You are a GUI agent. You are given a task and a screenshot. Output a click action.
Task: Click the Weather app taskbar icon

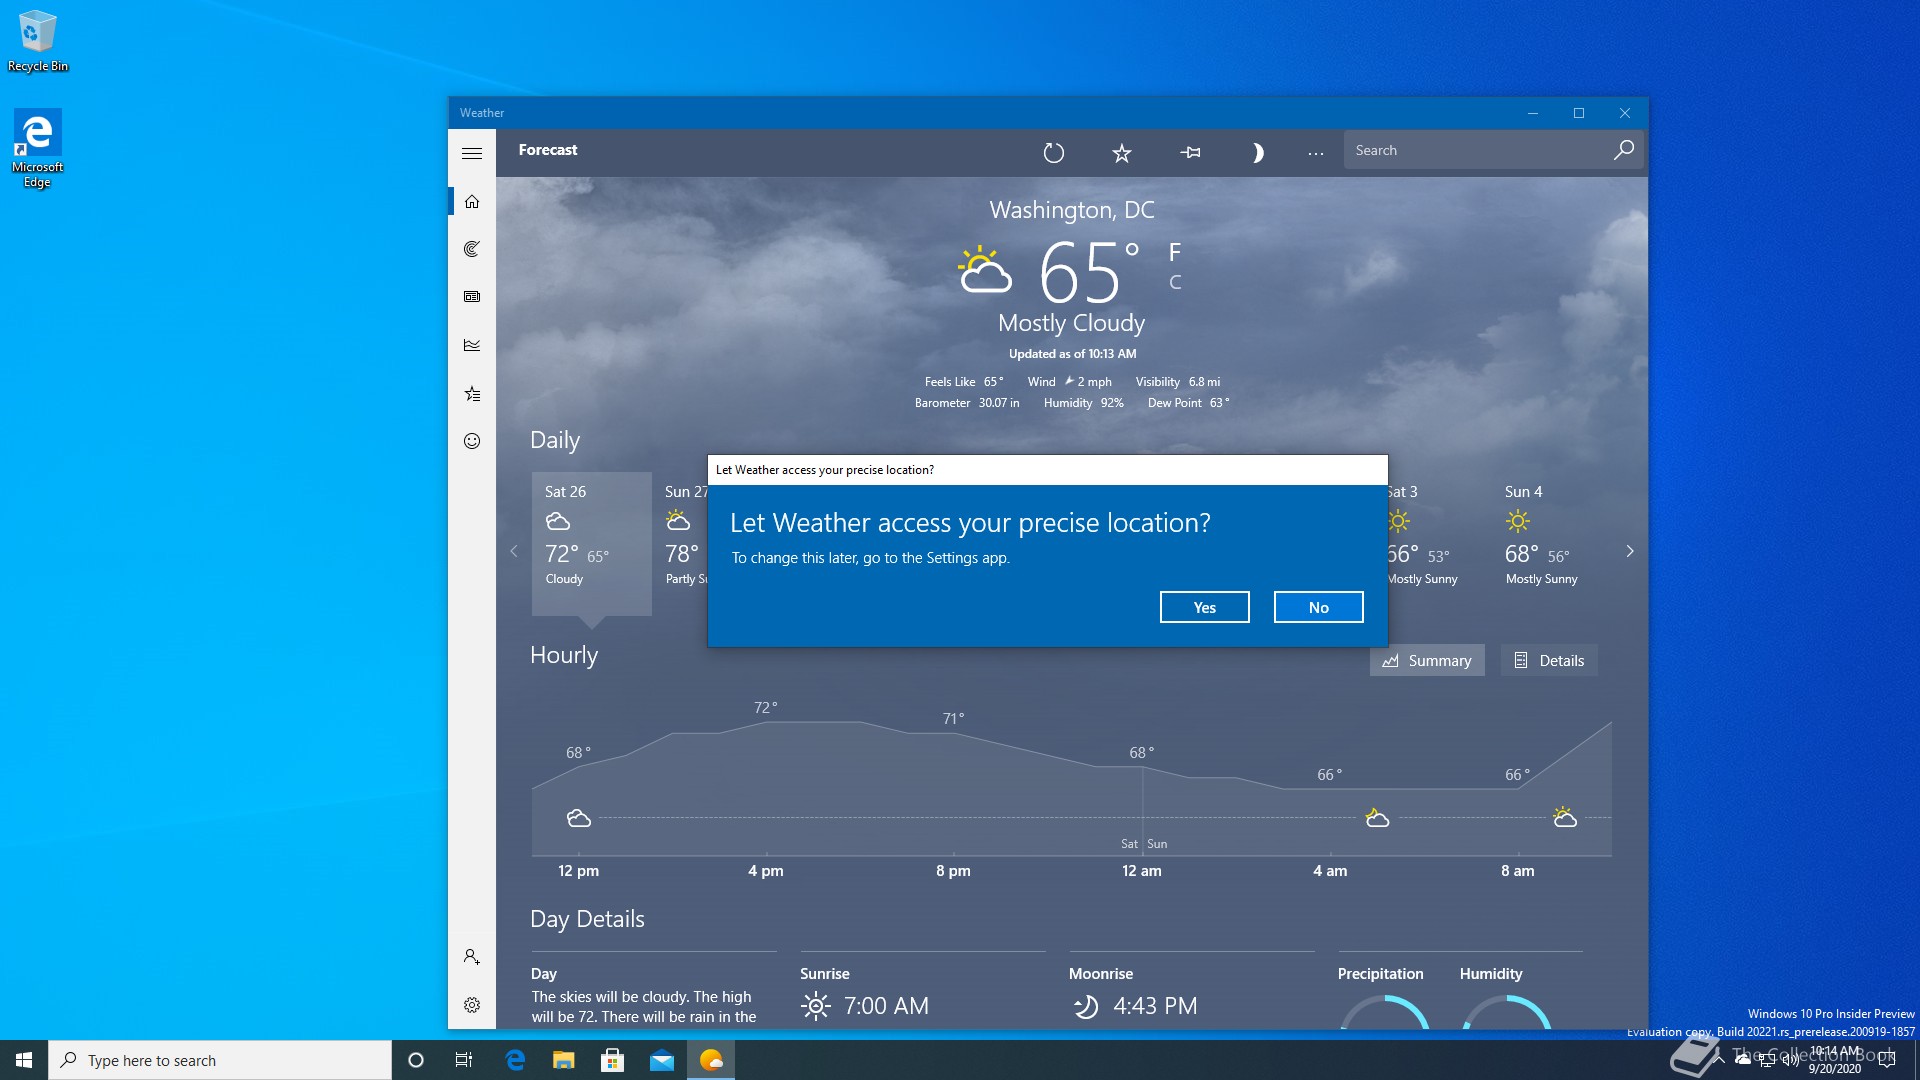pos(711,1060)
